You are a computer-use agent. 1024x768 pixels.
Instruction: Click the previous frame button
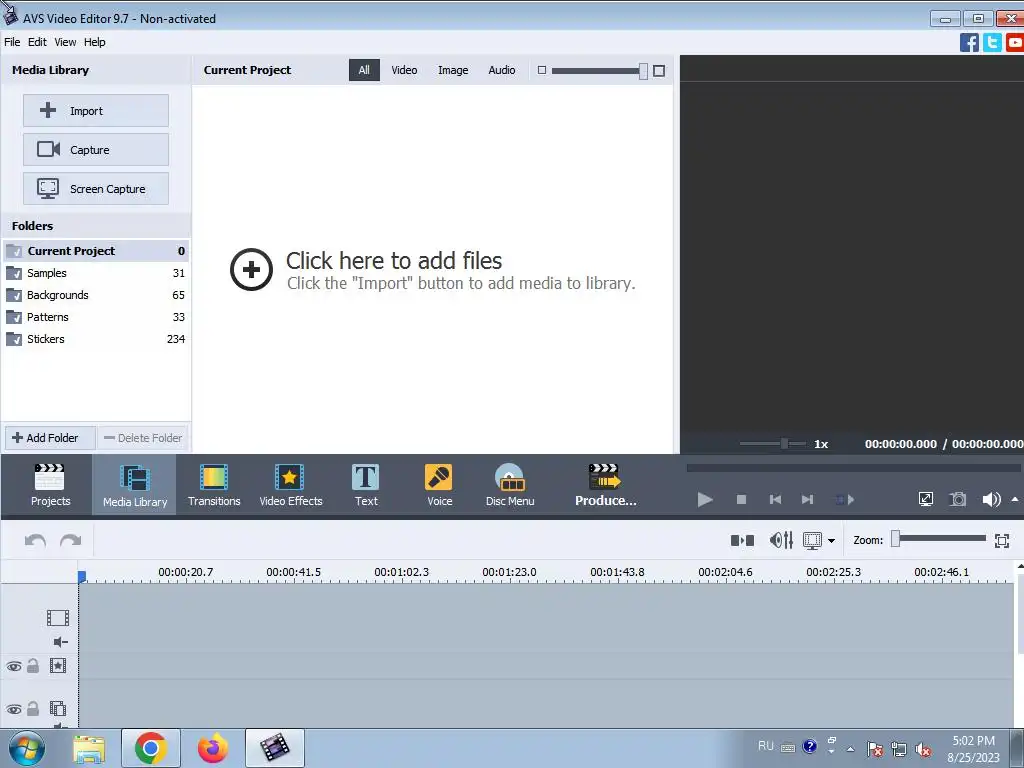(x=775, y=500)
